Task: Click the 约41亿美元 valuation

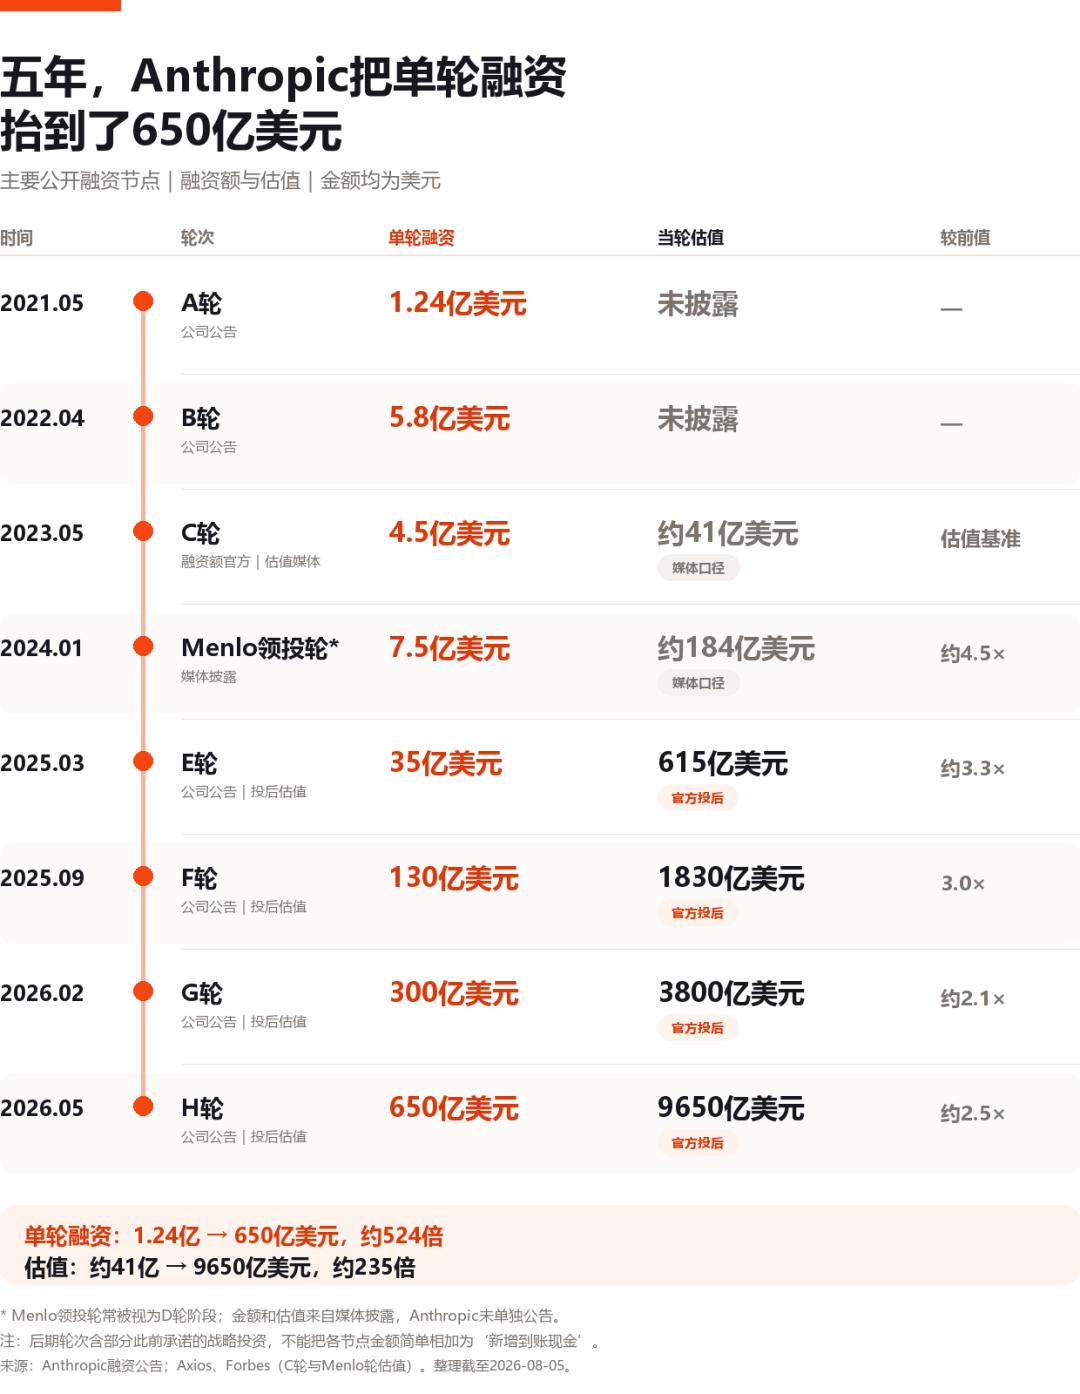Action: point(728,533)
